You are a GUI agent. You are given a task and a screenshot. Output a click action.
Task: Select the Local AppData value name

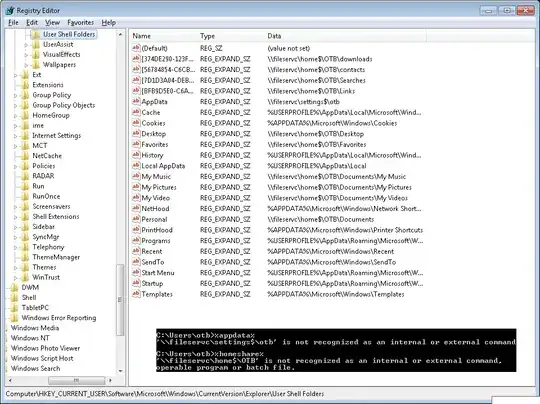pos(163,166)
